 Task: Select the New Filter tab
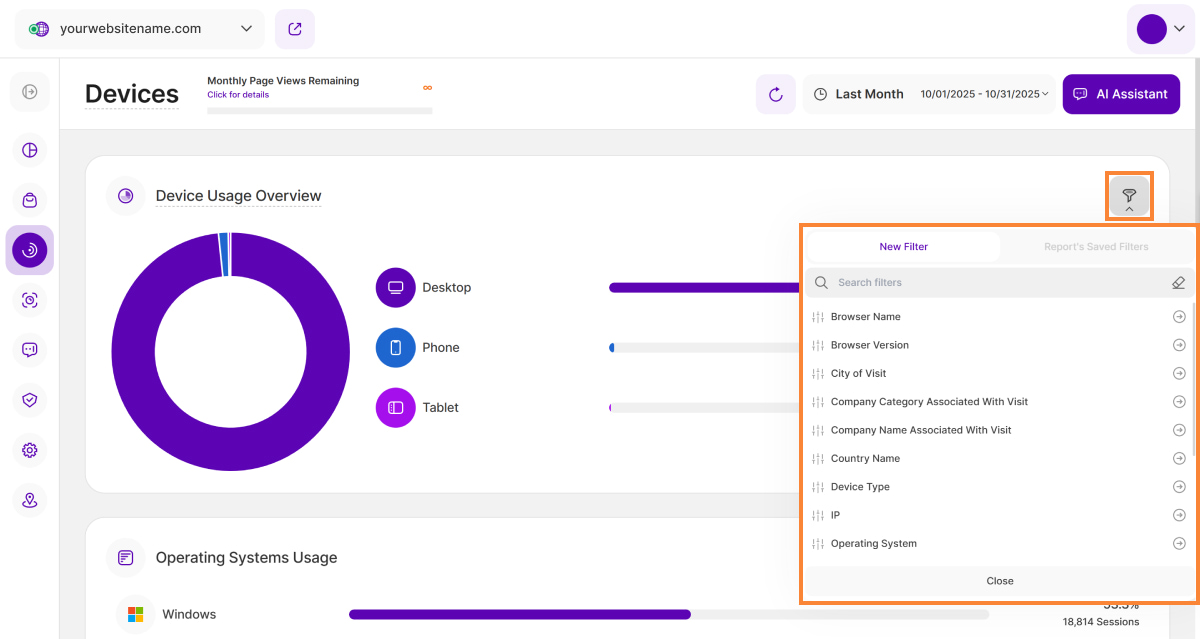[903, 247]
